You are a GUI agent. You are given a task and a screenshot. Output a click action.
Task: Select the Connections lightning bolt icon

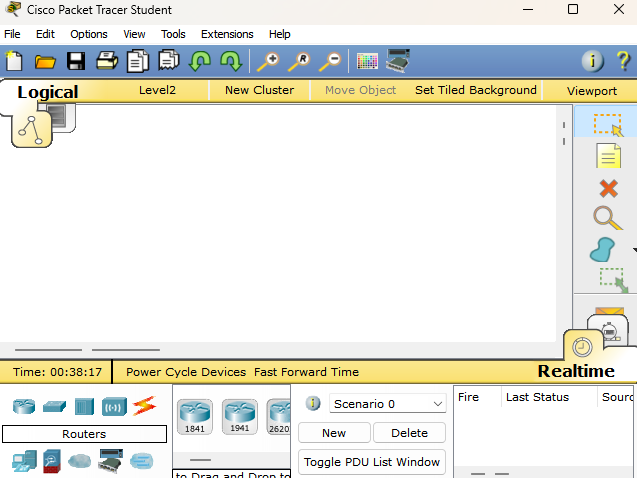(144, 406)
